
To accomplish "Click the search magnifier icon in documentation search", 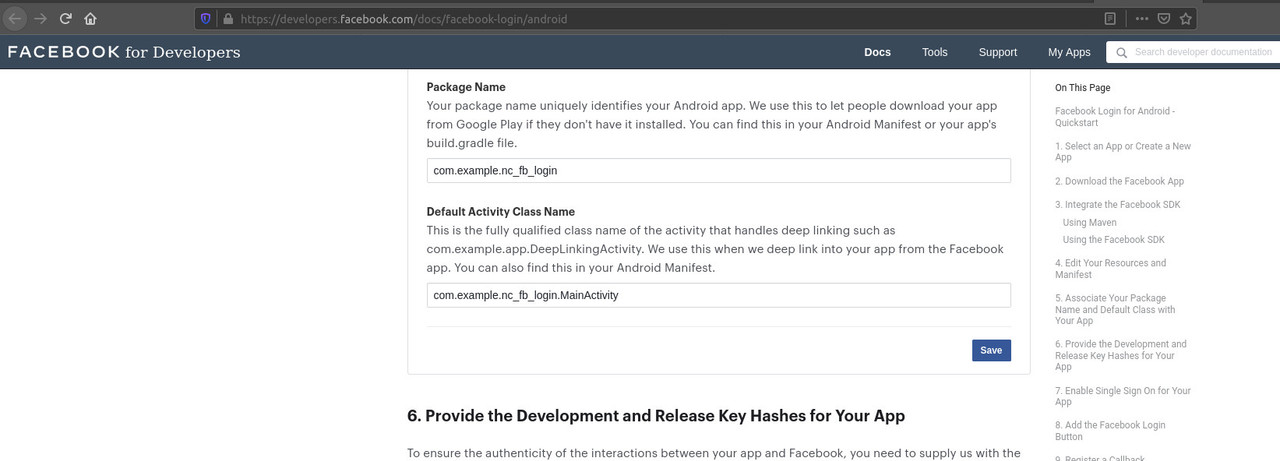I will tap(1121, 52).
